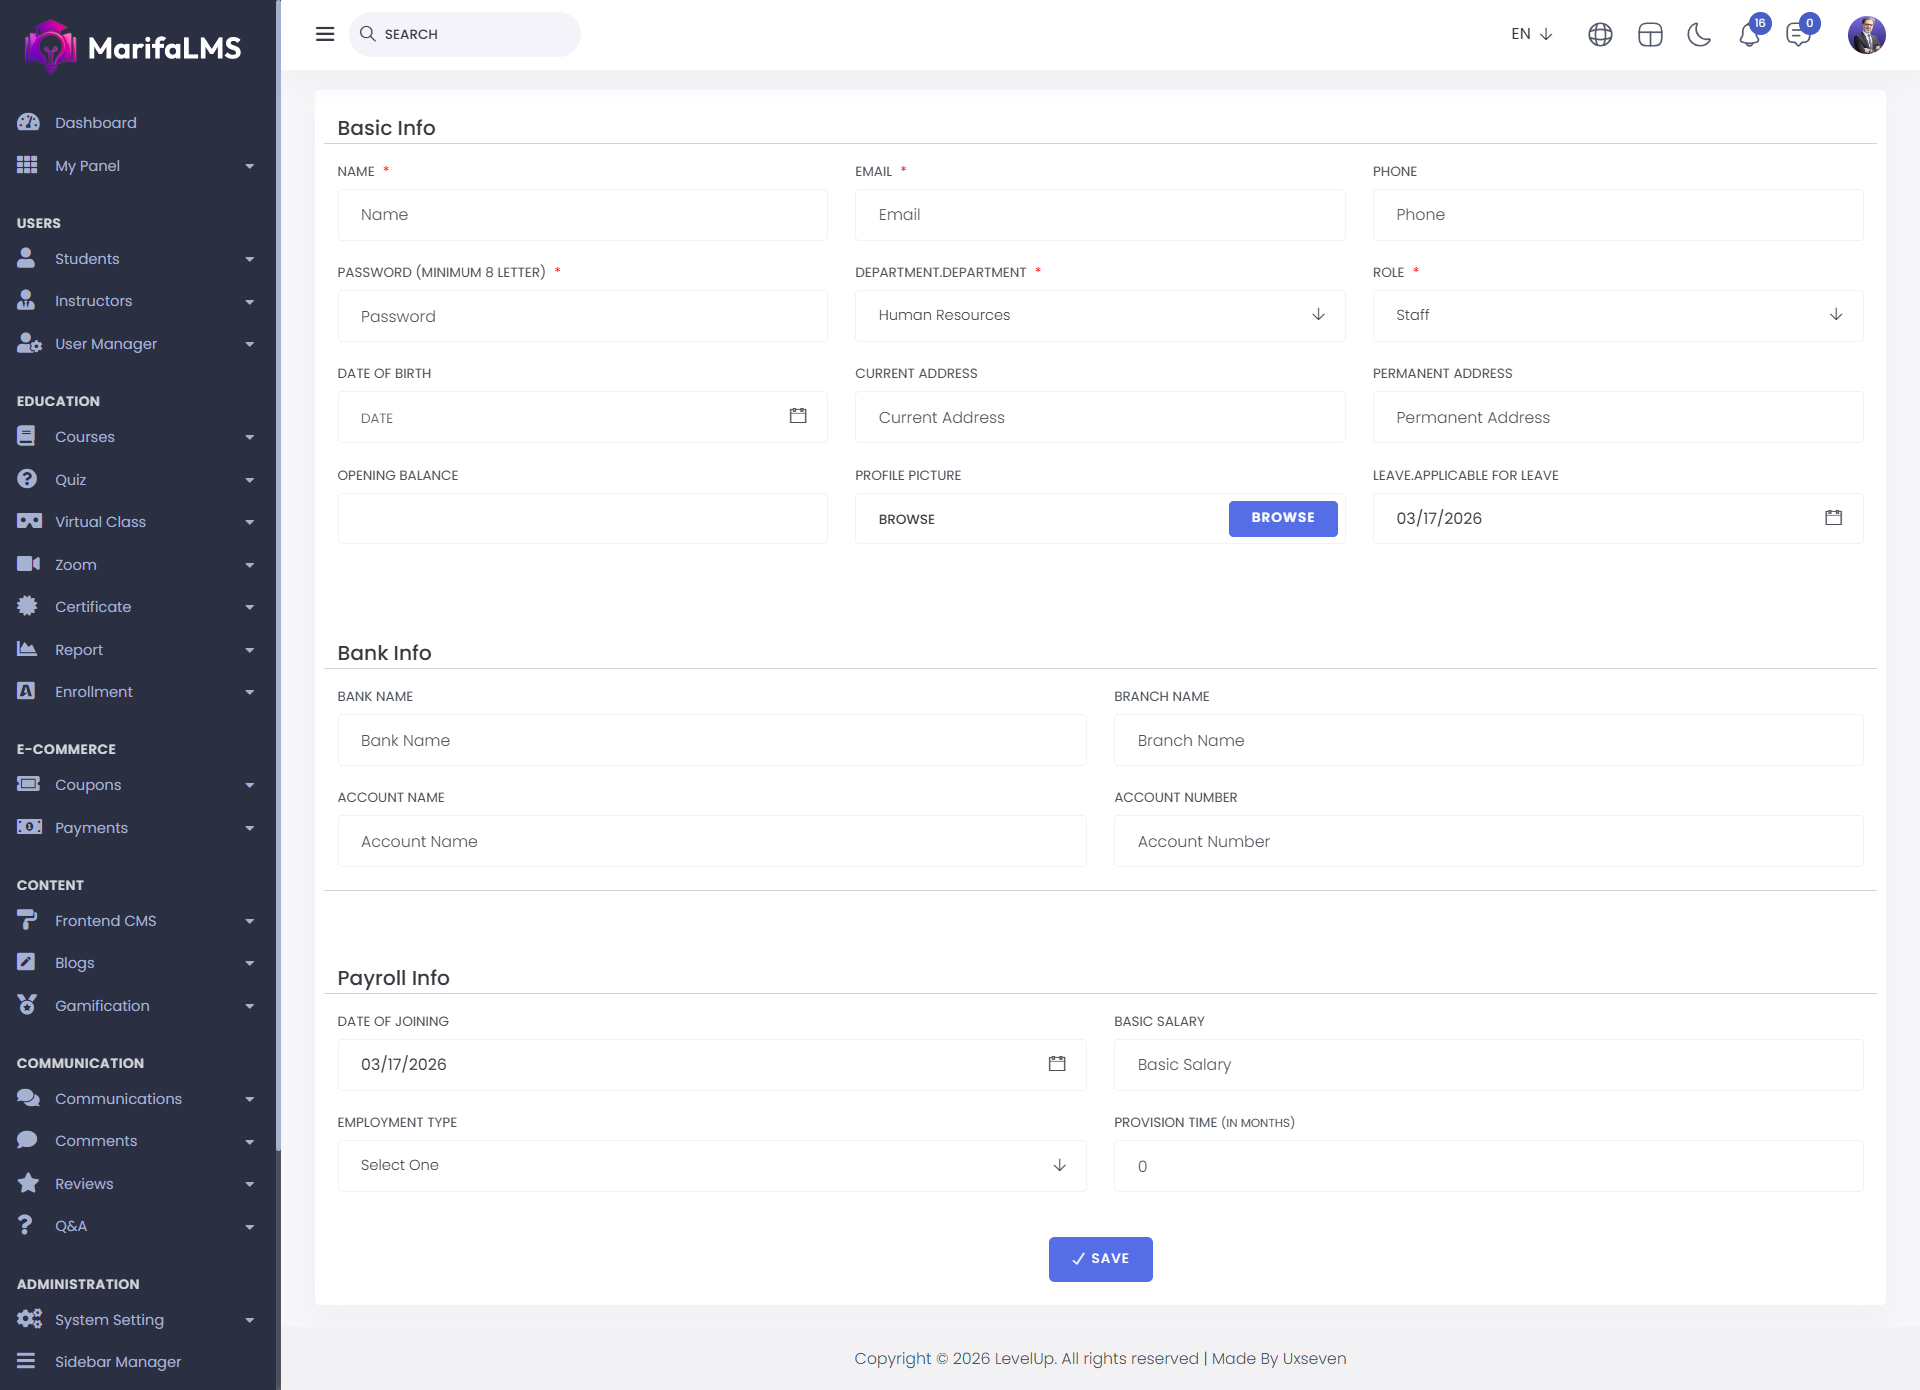The width and height of the screenshot is (1920, 1390).
Task: Open the notifications bell
Action: tap(1749, 35)
